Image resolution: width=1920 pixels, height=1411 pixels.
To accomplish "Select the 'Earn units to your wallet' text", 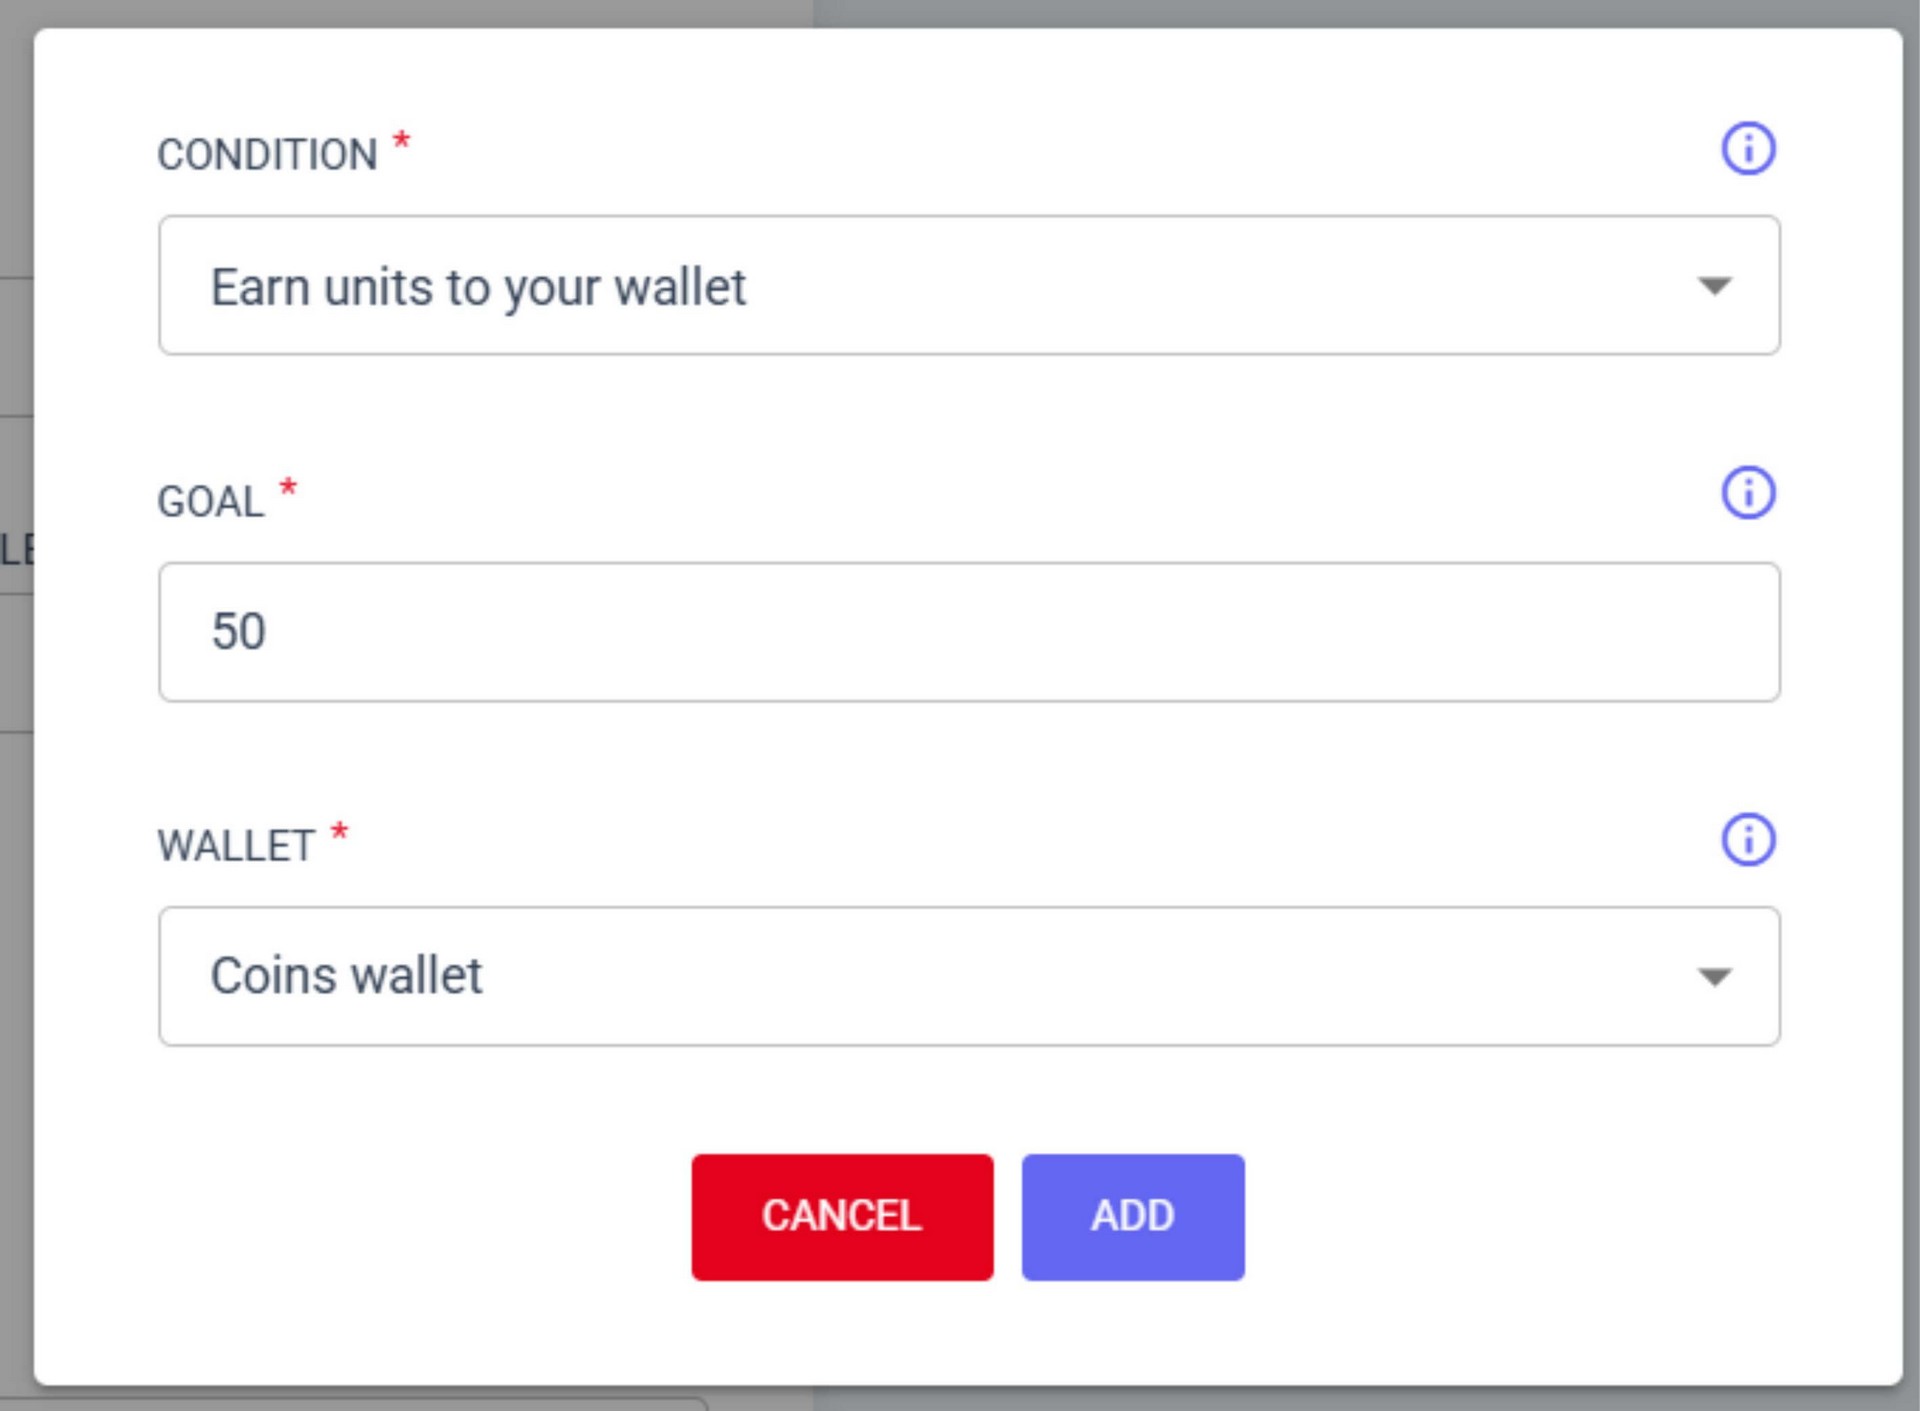I will coord(478,288).
